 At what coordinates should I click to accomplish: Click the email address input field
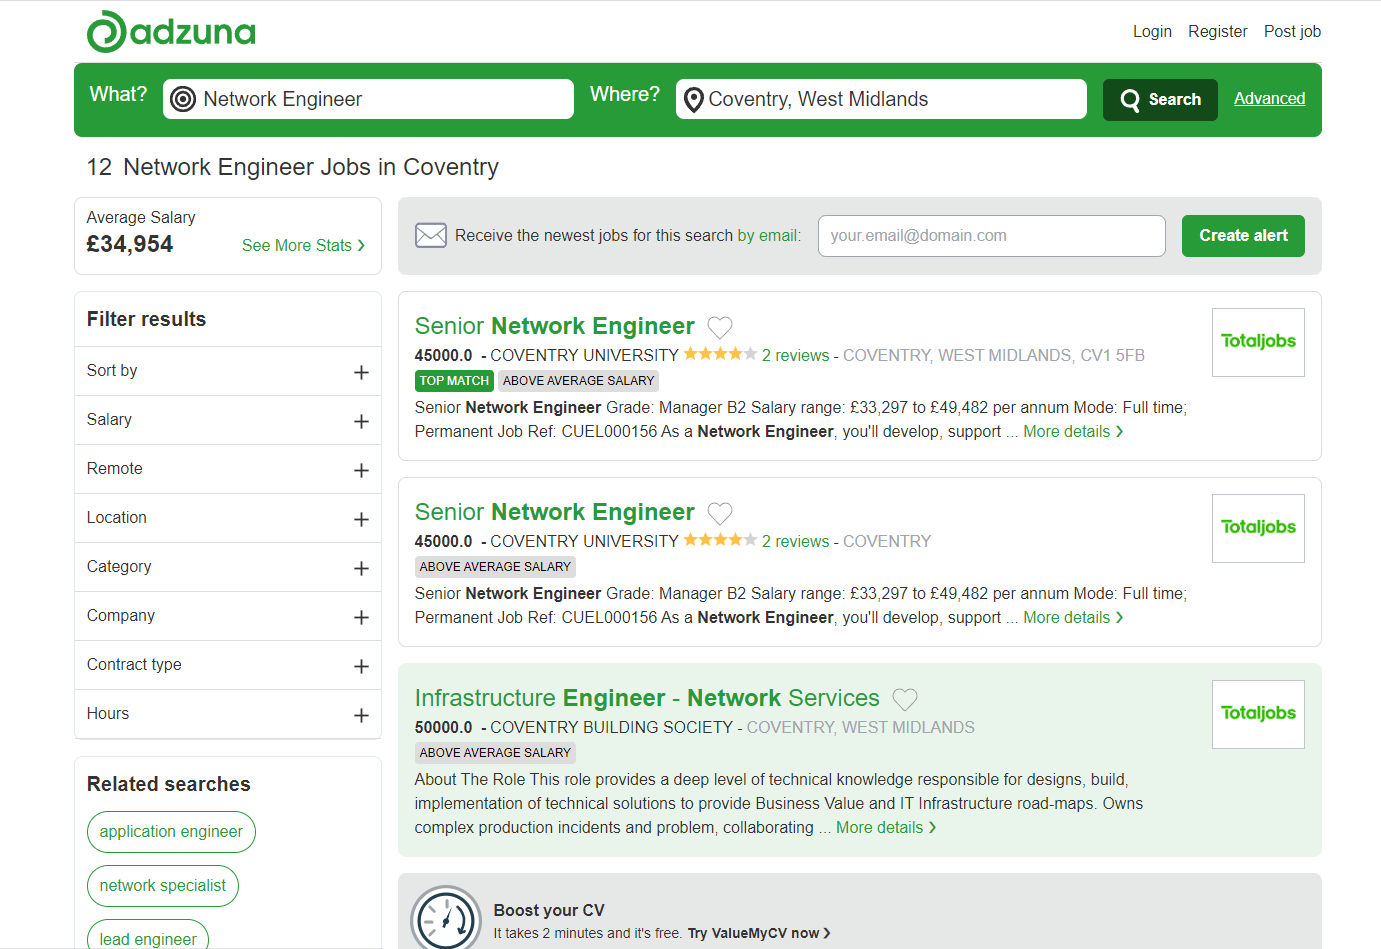point(991,236)
